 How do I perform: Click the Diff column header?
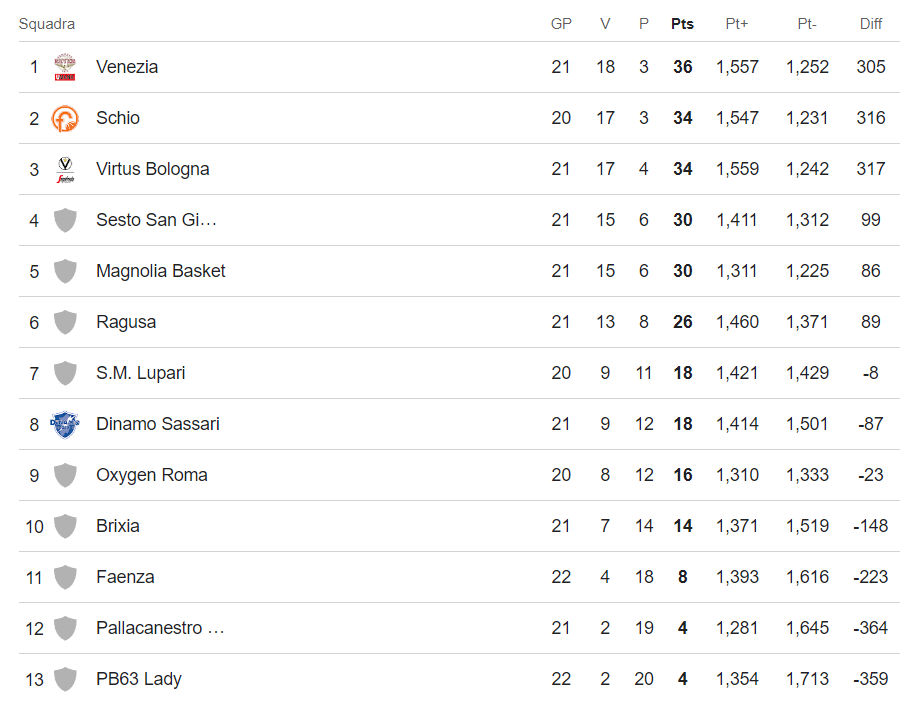pyautogui.click(x=870, y=24)
